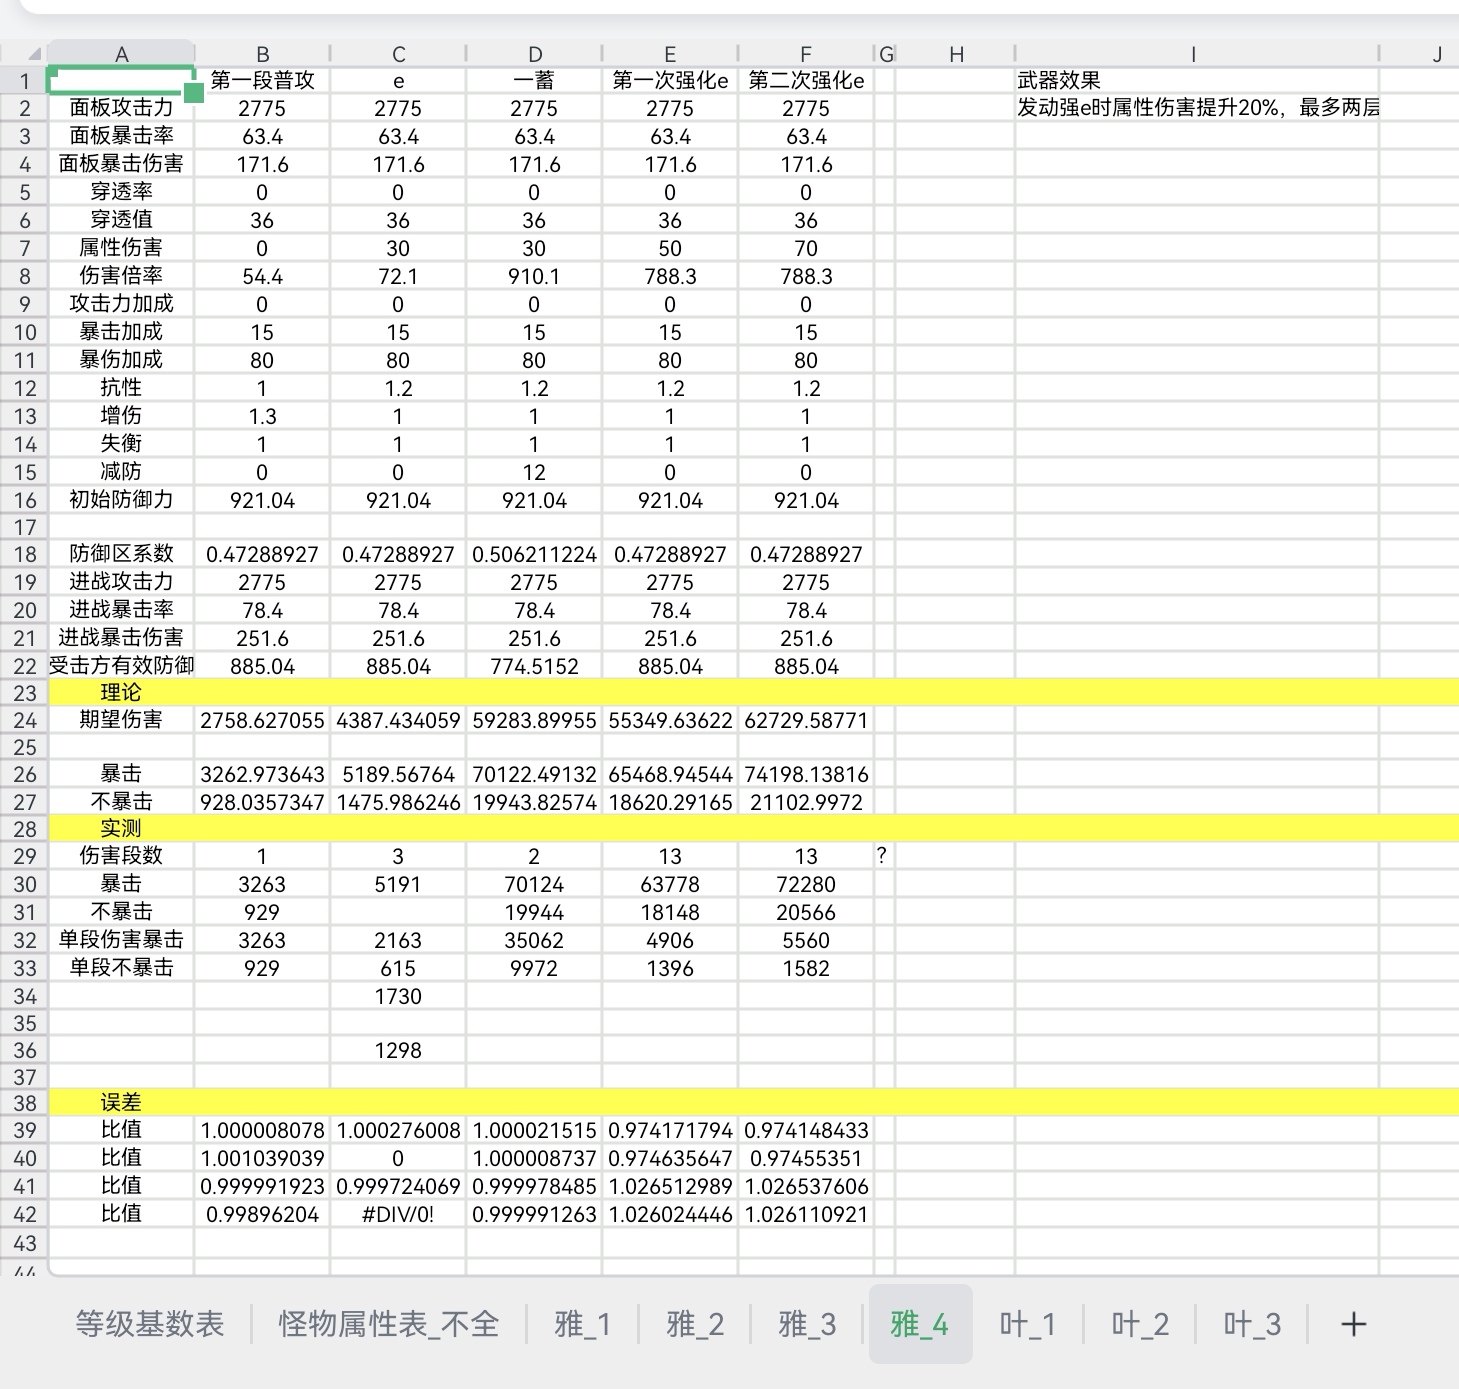Select the #DIV/0! error cell
The width and height of the screenshot is (1459, 1389).
[x=398, y=1214]
